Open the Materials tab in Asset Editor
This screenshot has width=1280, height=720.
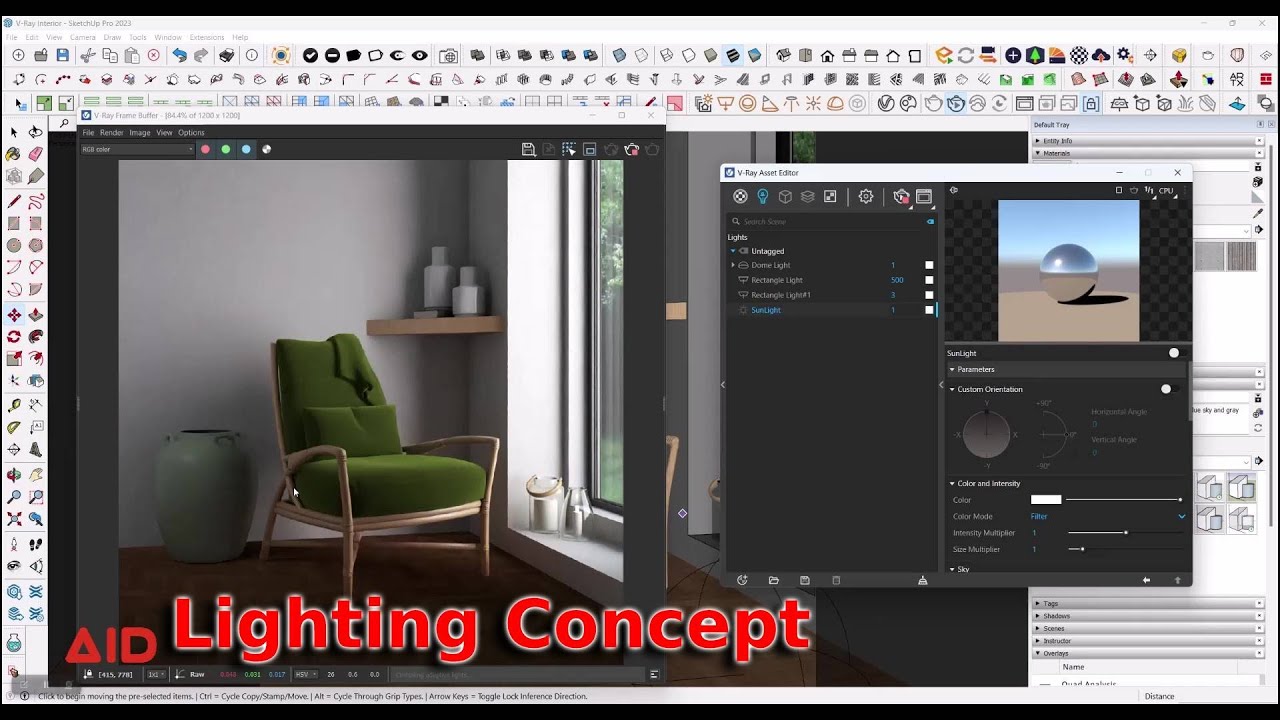click(740, 197)
